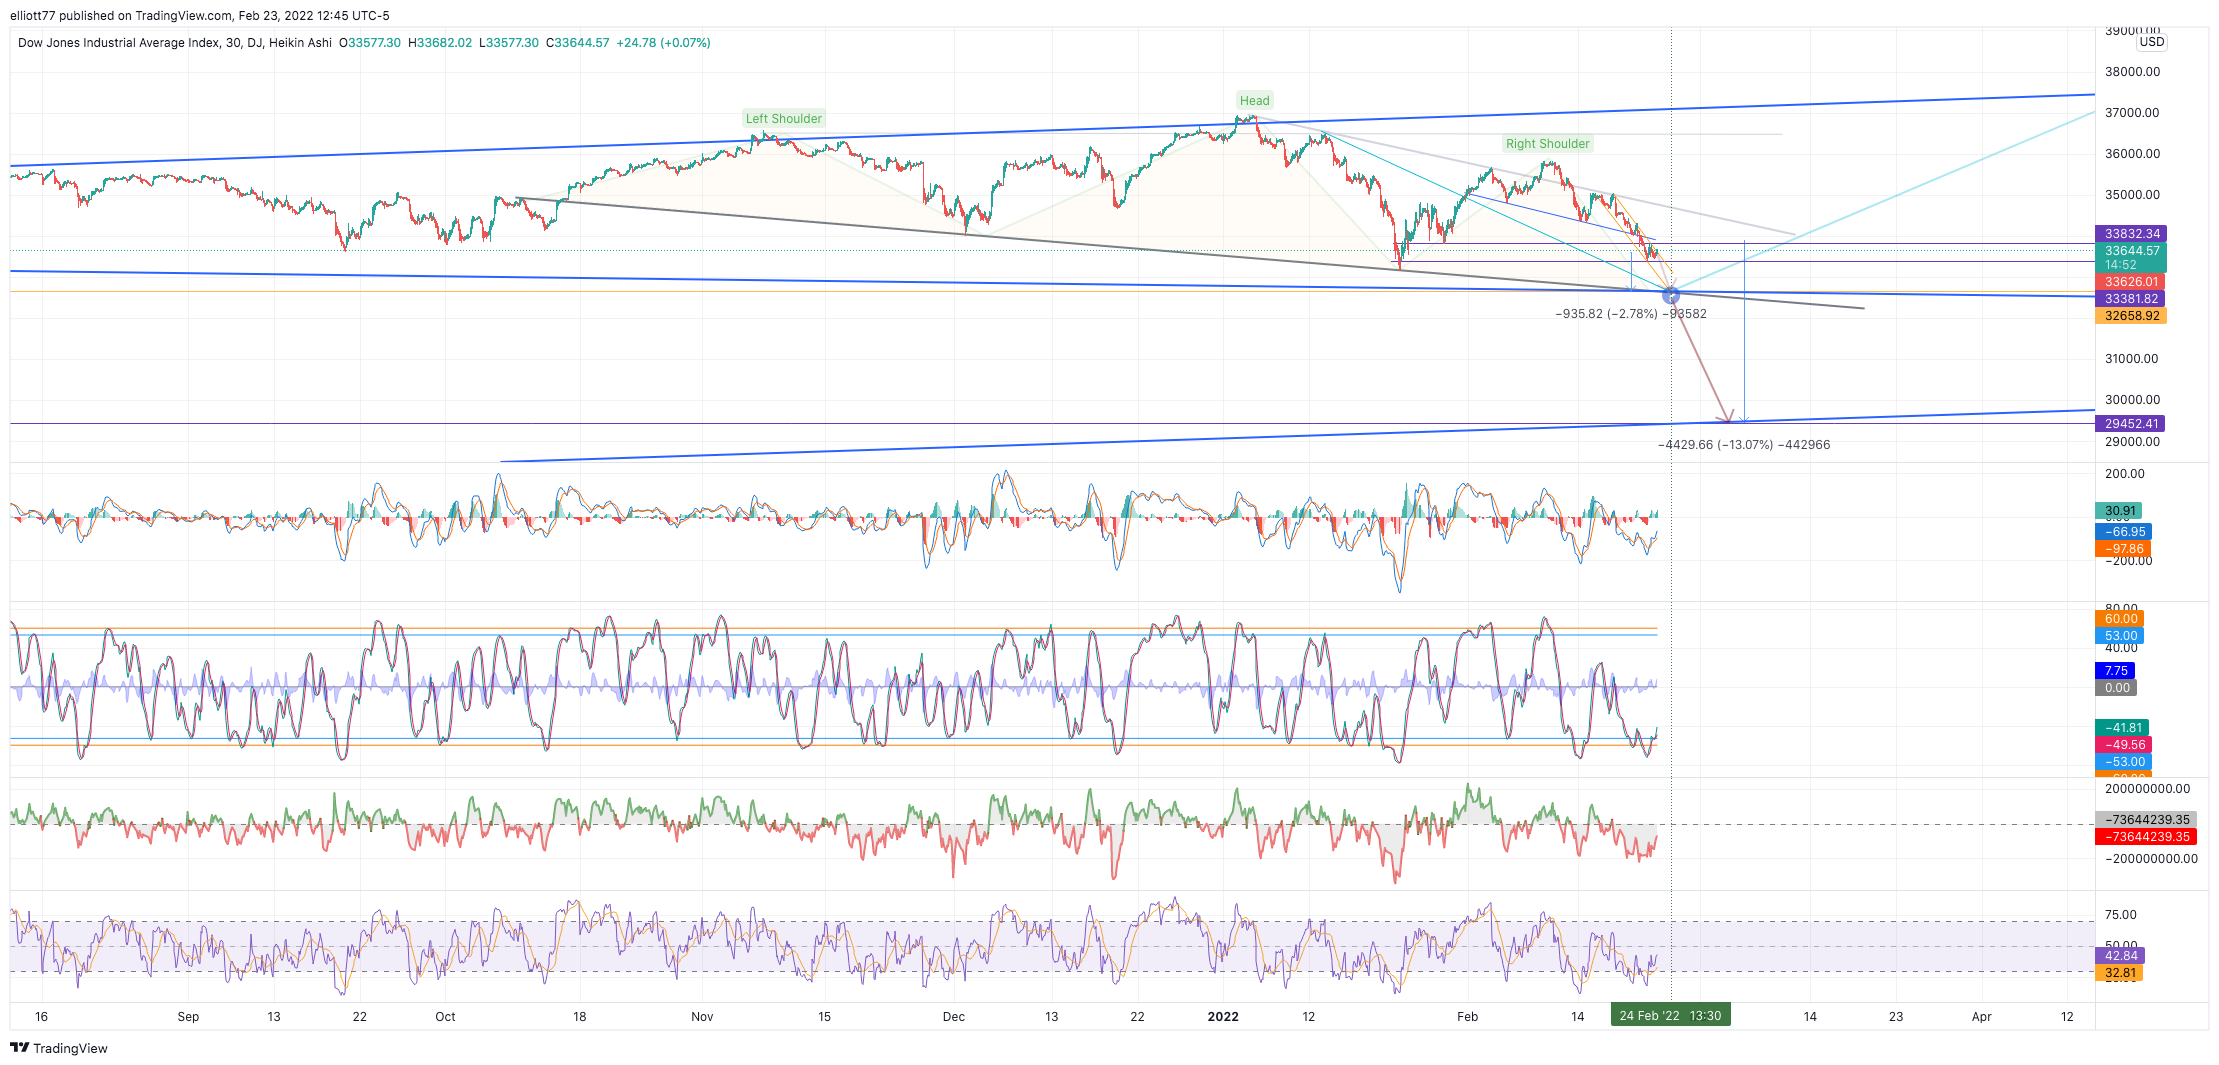The height and width of the screenshot is (1065, 2219).
Task: Click the 42.84 purple oscillator value
Action: pos(2120,956)
